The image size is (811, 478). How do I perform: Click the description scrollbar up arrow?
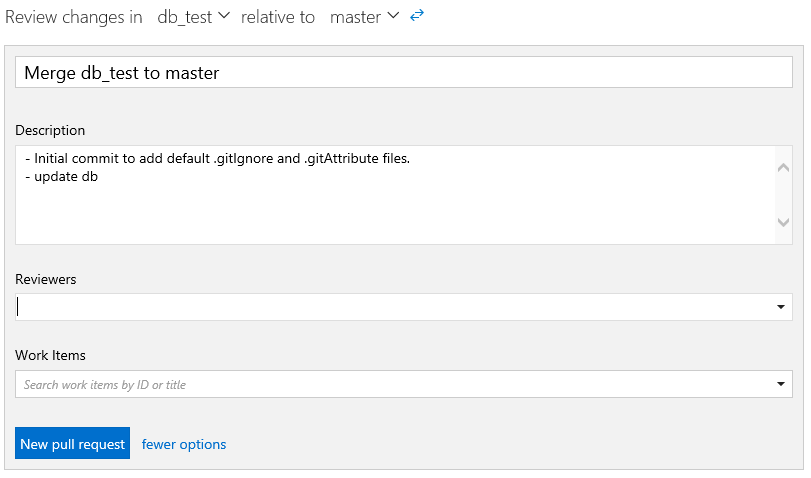pos(783,167)
